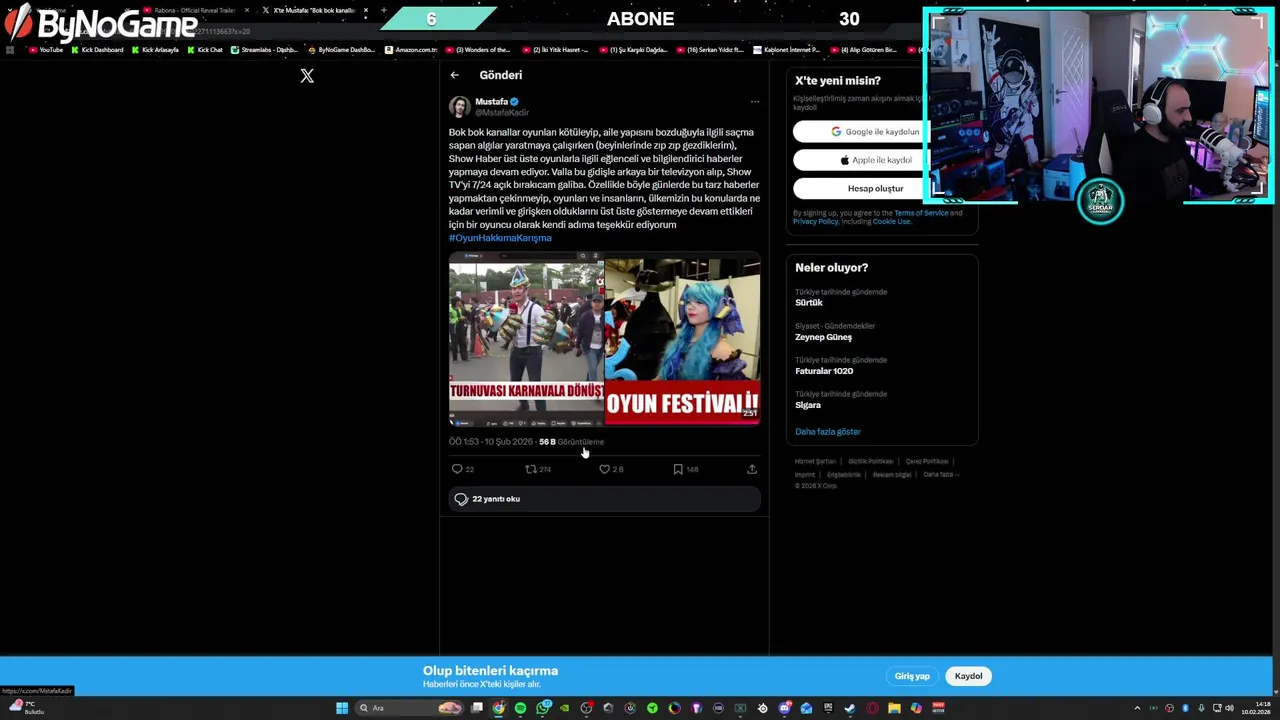Open the Kablonet İnternet bookmark
This screenshot has width=1280, height=720.
(787, 49)
